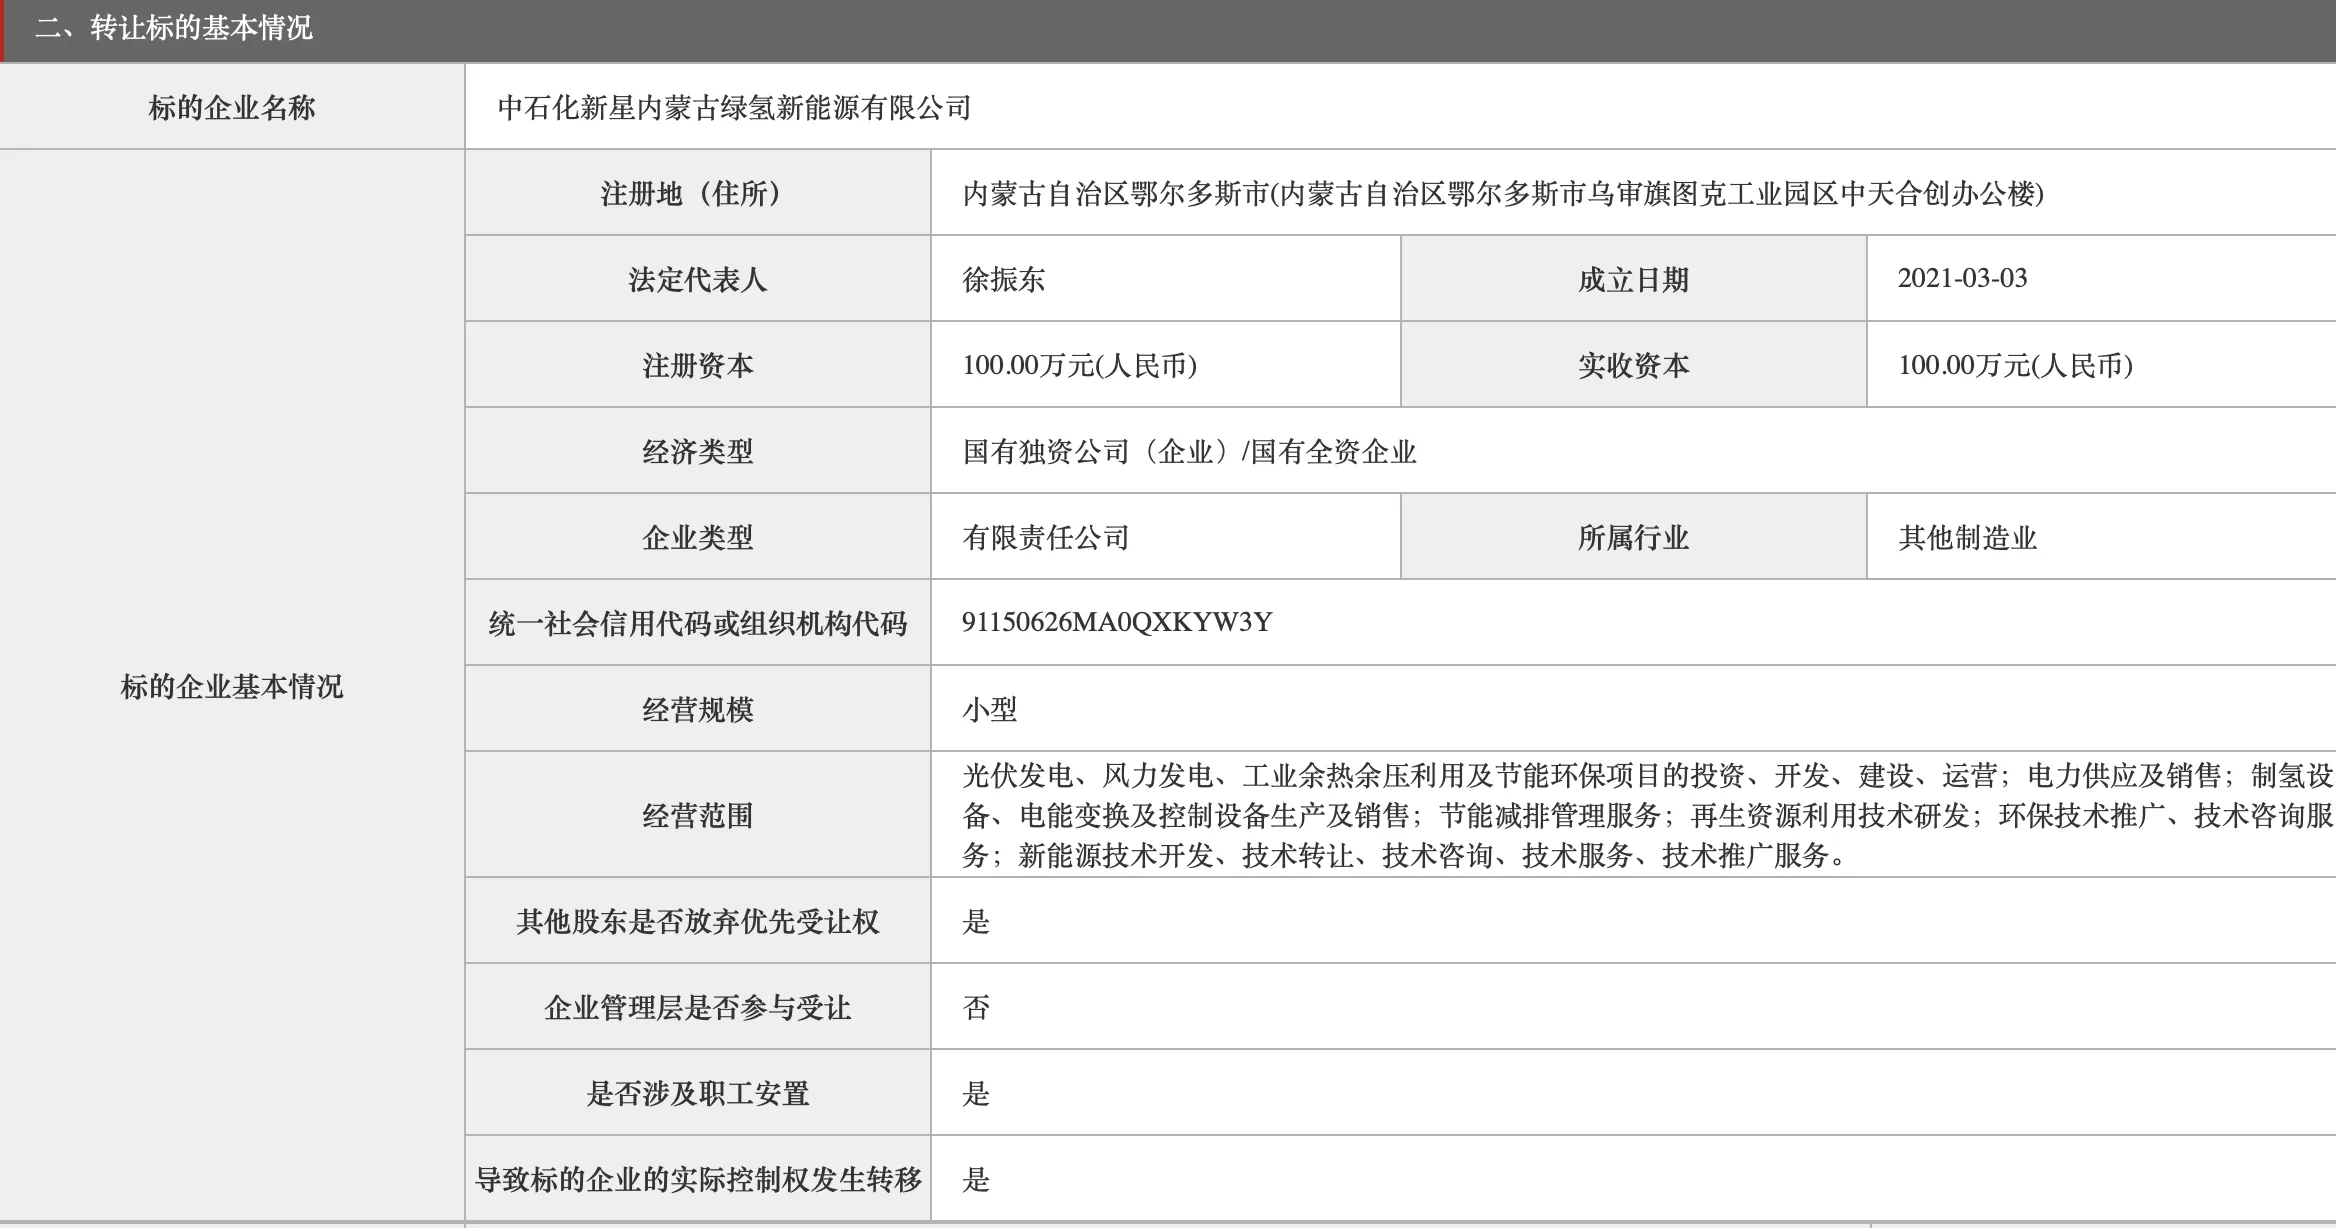Click the 标的企业基本情况 row header
2336x1228 pixels.
pyautogui.click(x=231, y=686)
